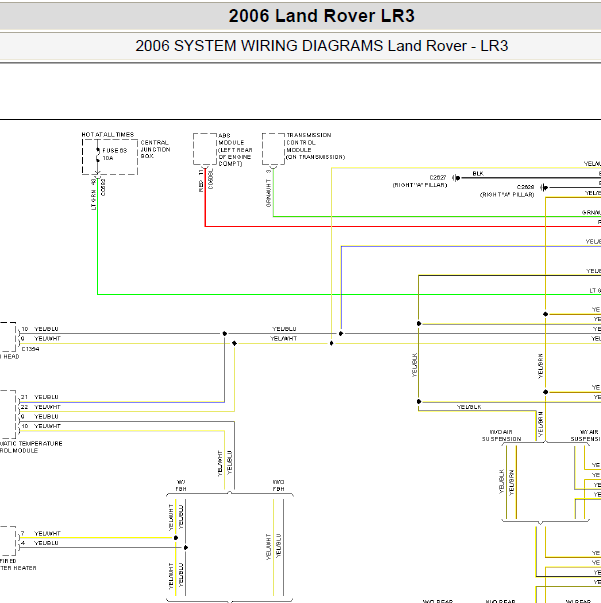This screenshot has height=603, width=601.
Task: Click the vertical "YEL/WHT" label inside the W/O FBH bracket
Action: (268, 546)
